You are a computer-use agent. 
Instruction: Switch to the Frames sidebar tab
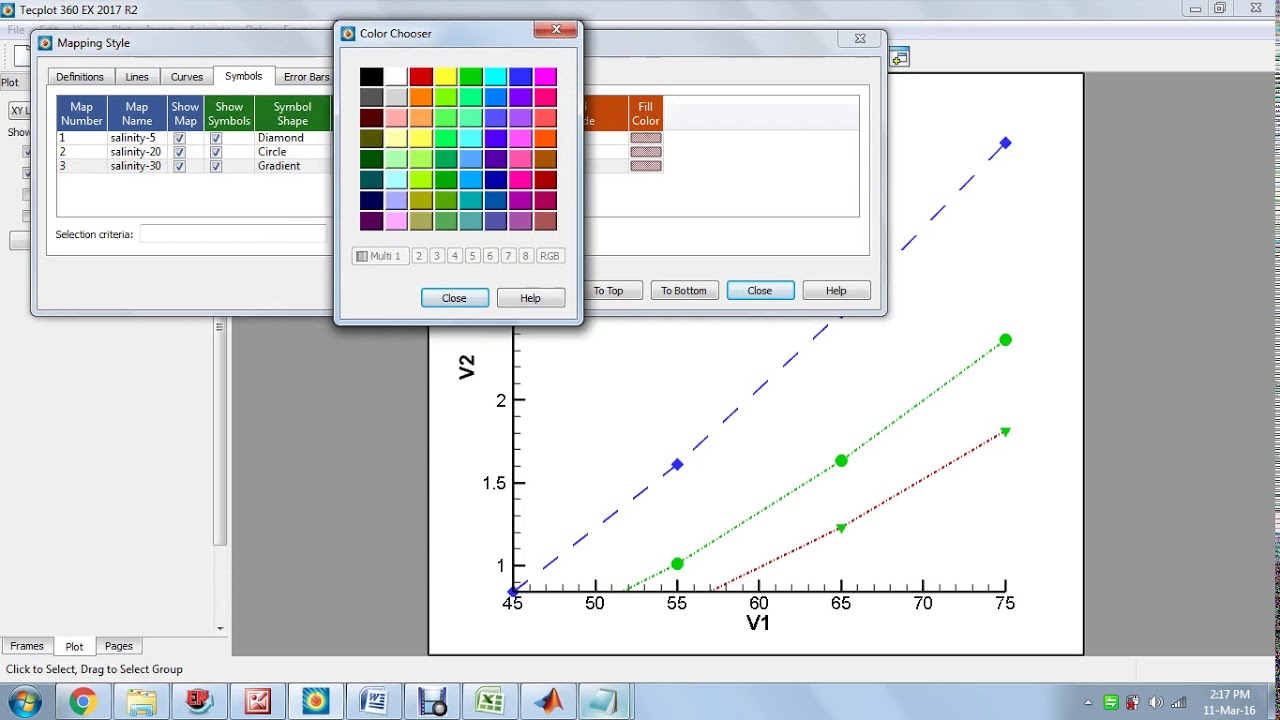click(27, 646)
